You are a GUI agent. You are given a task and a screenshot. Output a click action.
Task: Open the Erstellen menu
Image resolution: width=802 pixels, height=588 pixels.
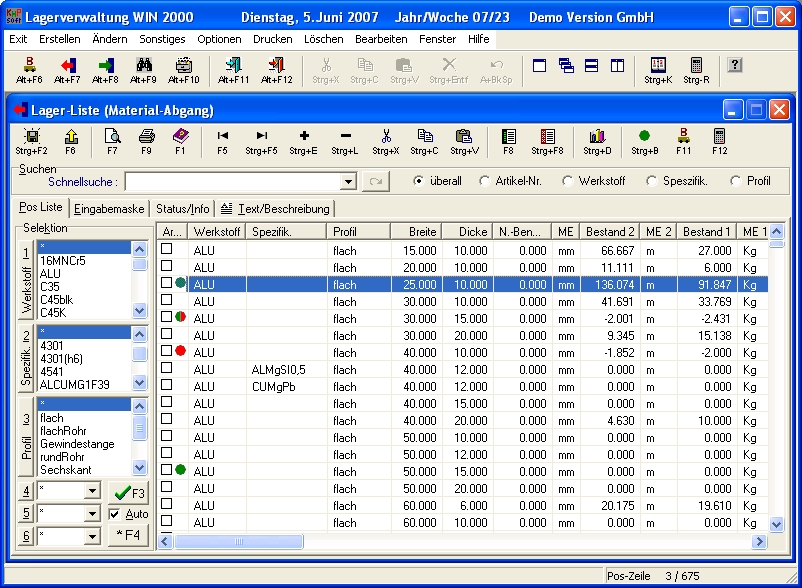tap(60, 39)
